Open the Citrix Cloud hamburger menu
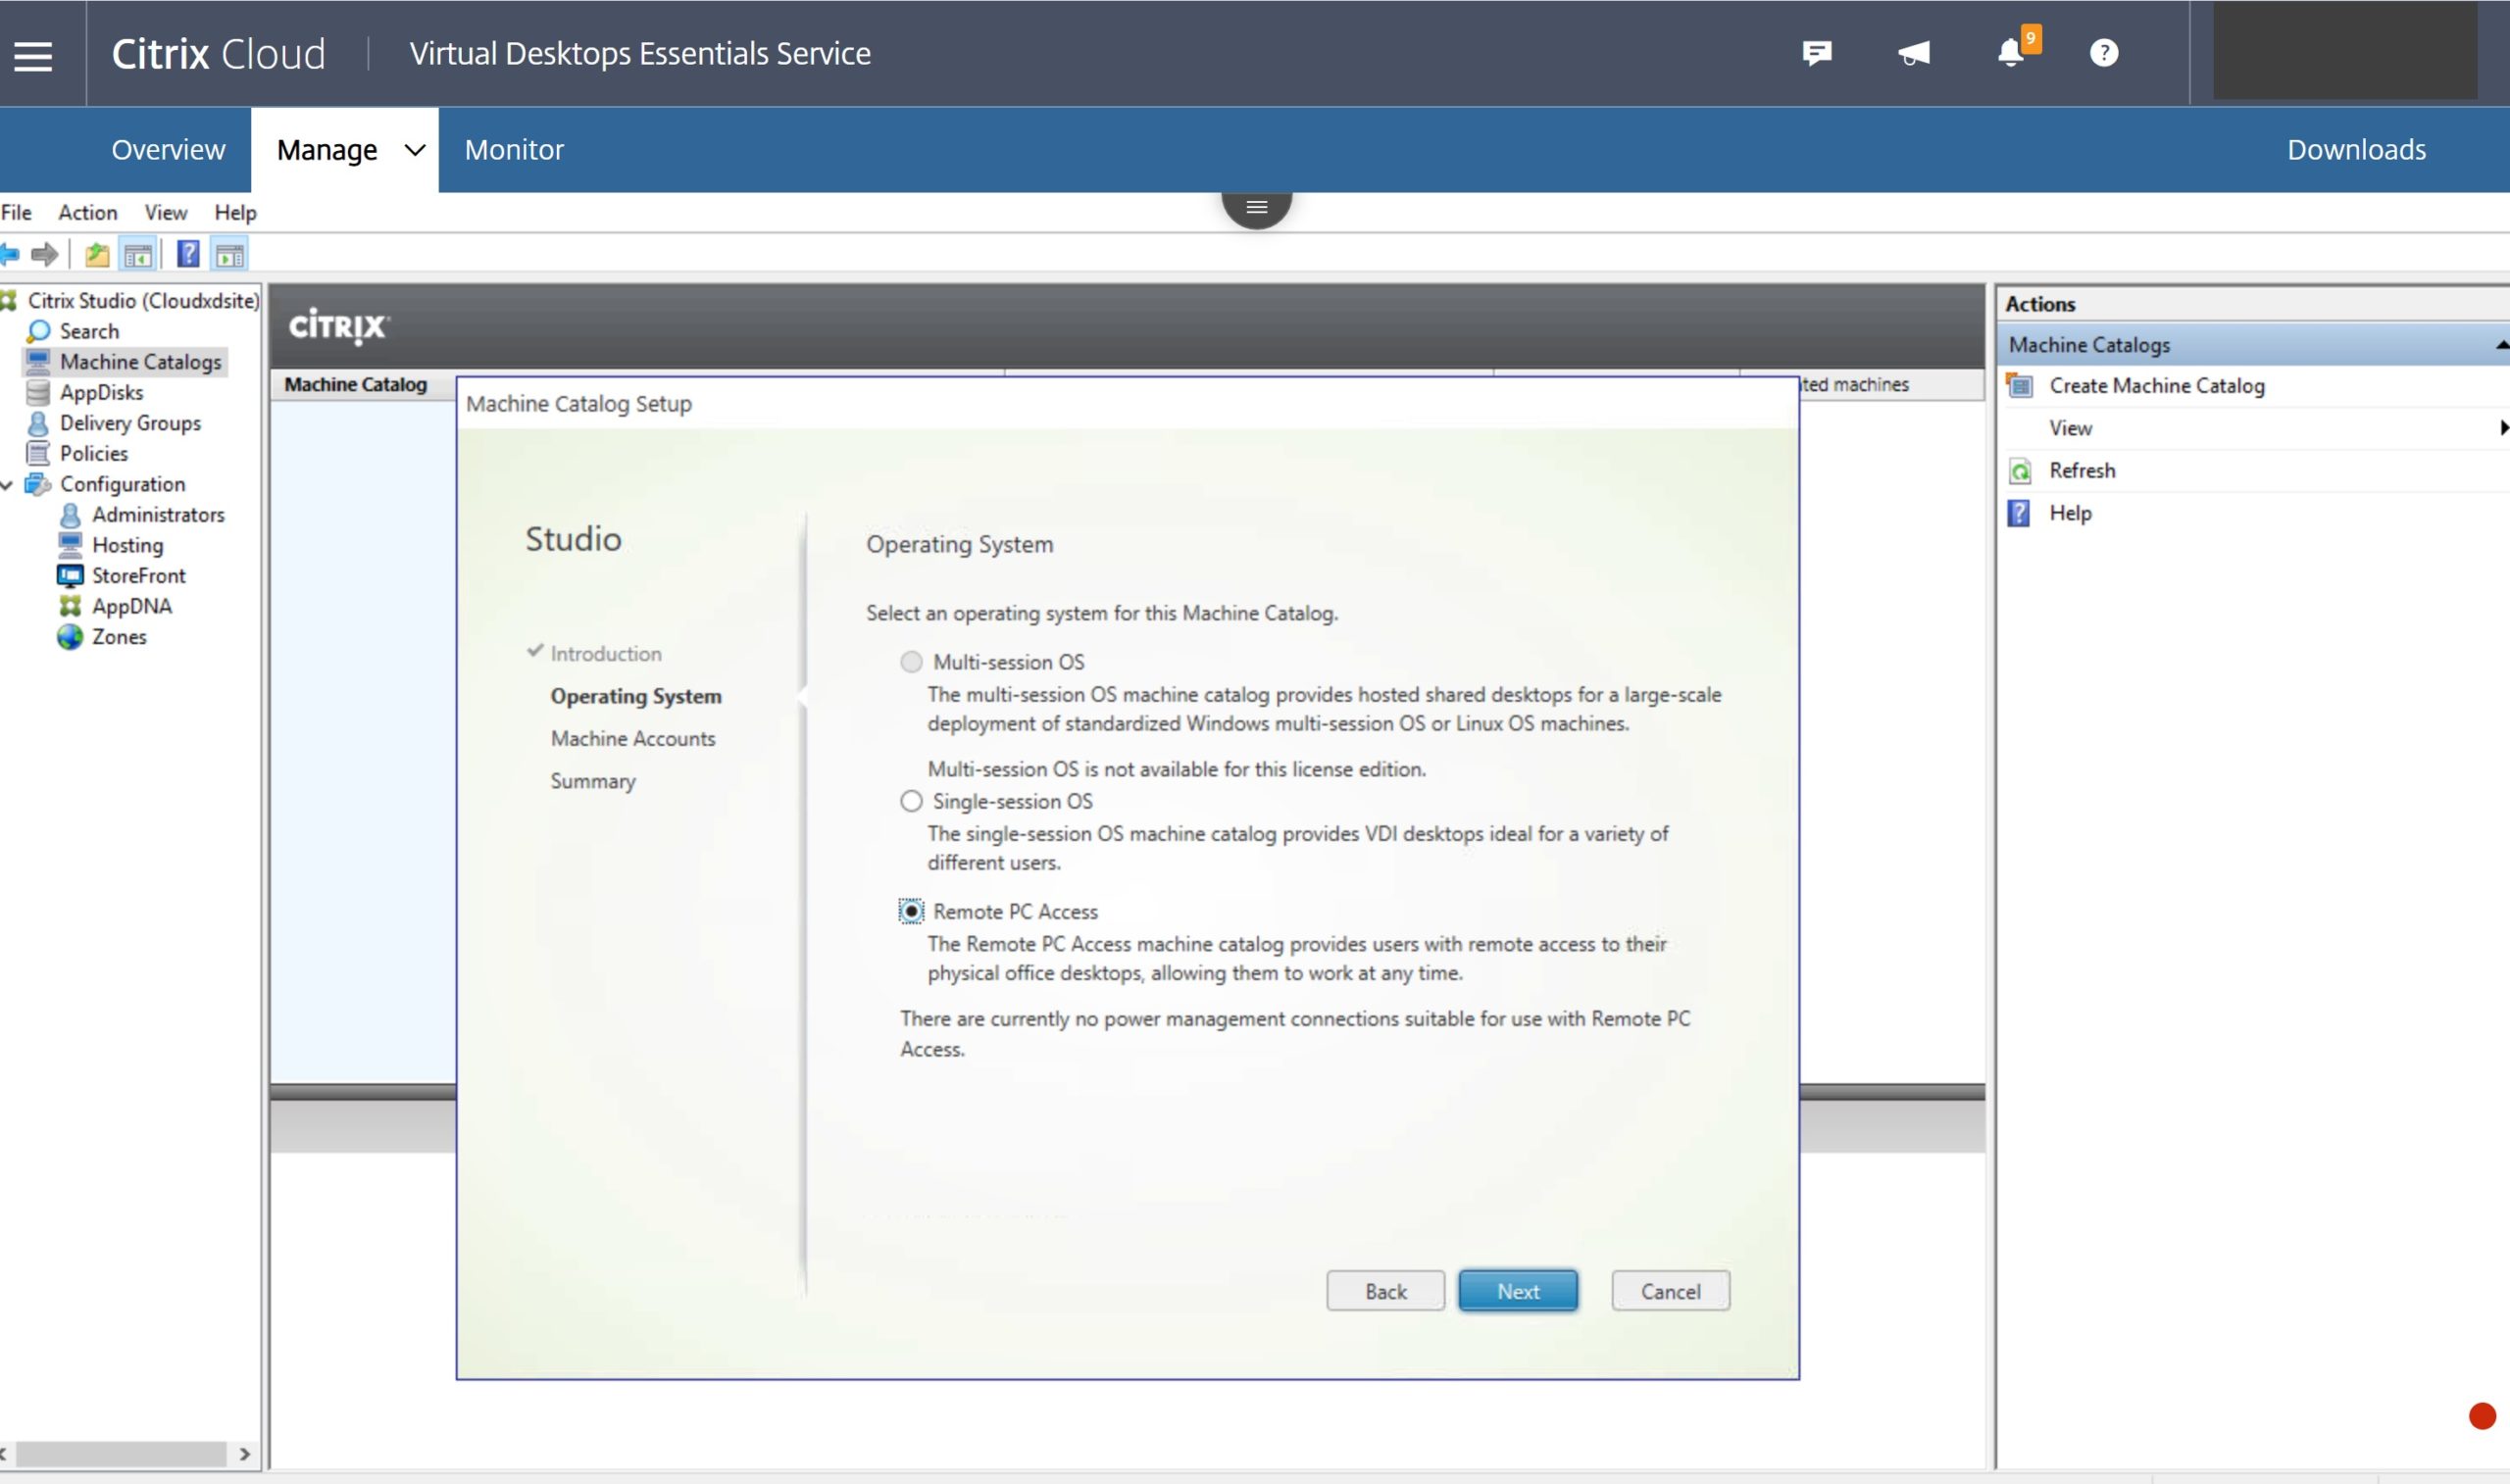Image resolution: width=2510 pixels, height=1484 pixels. pyautogui.click(x=33, y=55)
